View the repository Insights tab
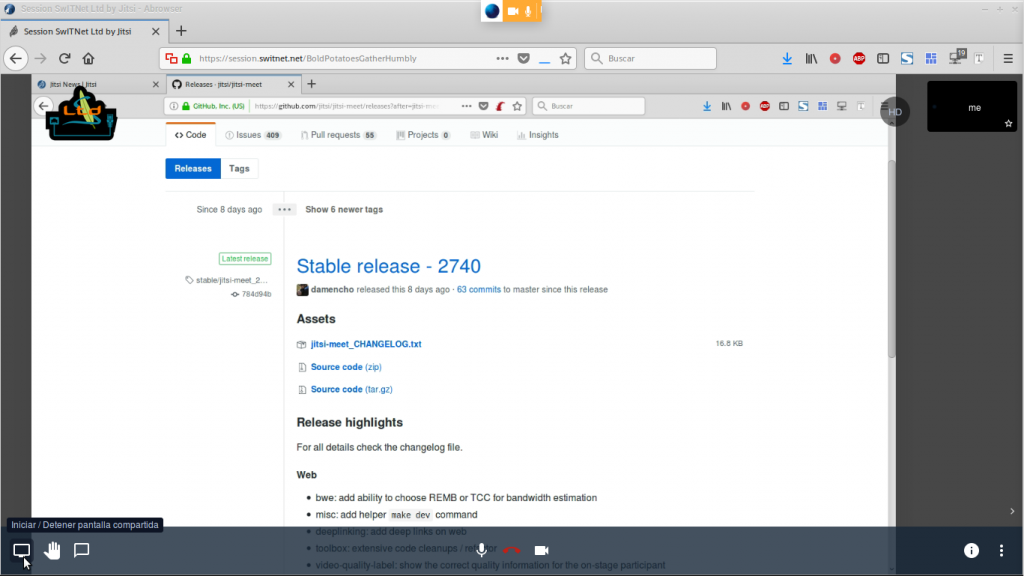Screen dimensions: 1024x576 [x=537, y=135]
